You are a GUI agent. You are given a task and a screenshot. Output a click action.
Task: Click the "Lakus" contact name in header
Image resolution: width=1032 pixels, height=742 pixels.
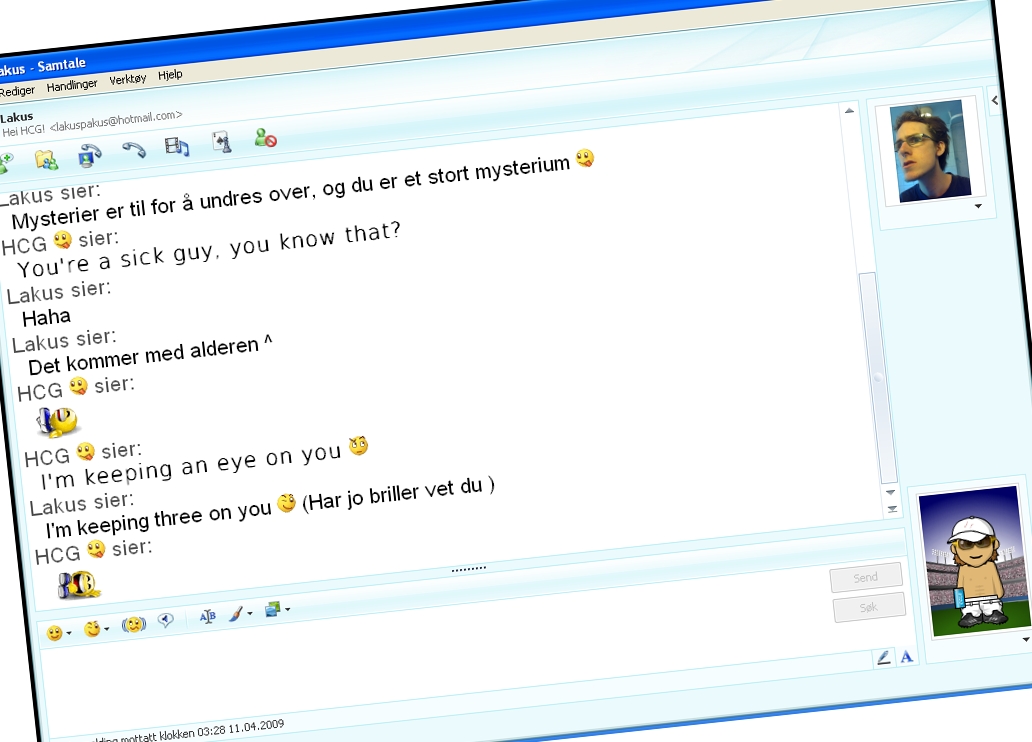[16, 117]
